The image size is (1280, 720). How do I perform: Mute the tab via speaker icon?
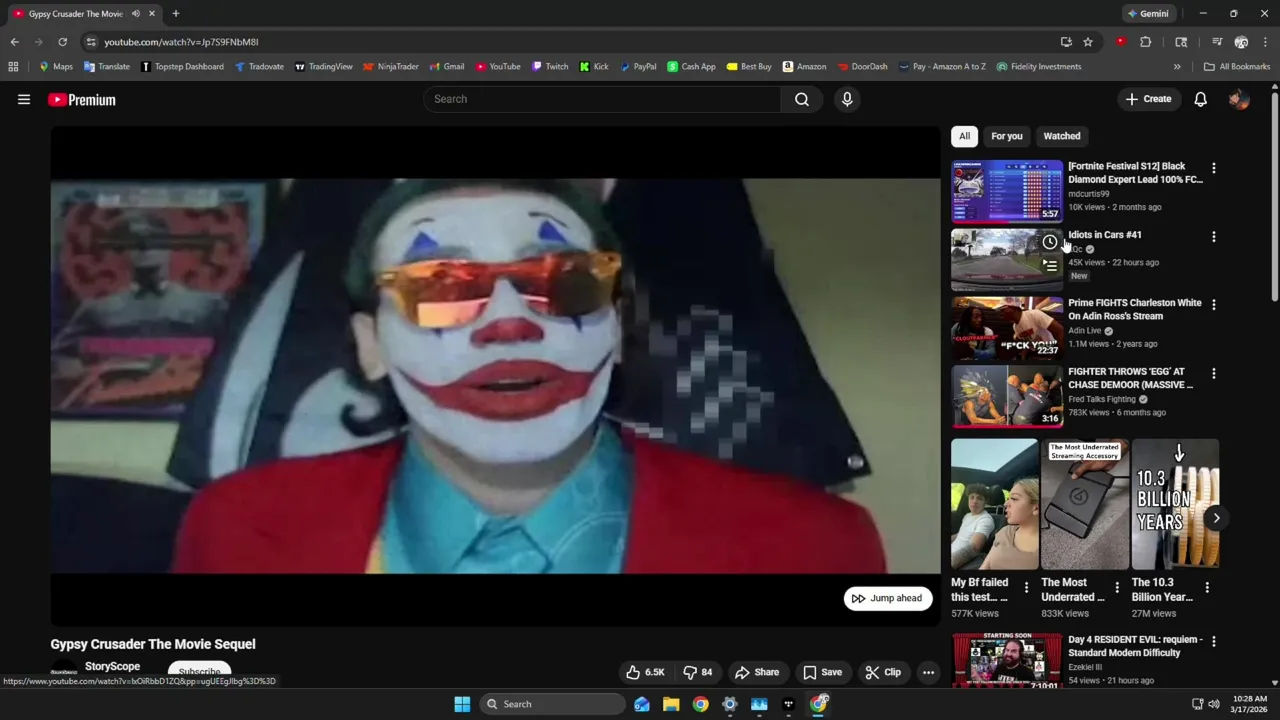coord(136,14)
